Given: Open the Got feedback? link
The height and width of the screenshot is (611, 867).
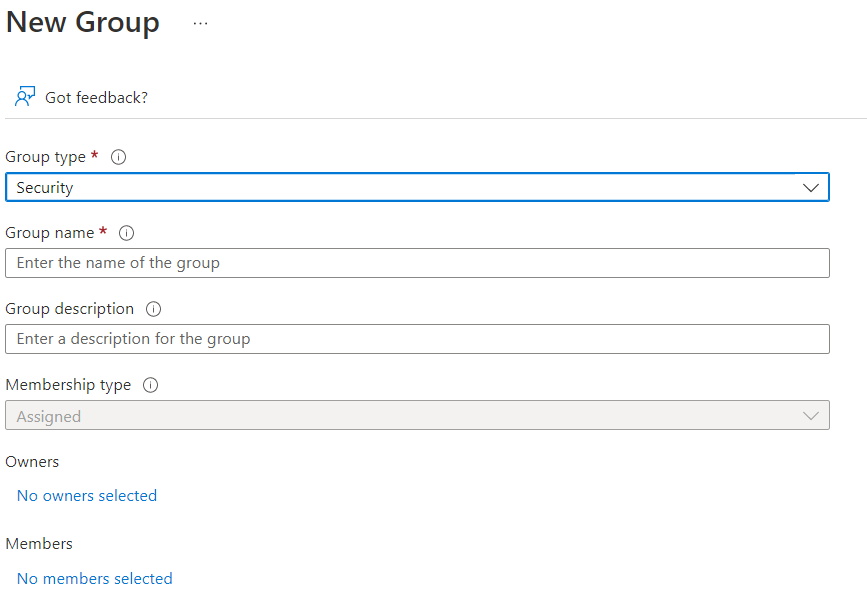Looking at the screenshot, I should click(96, 98).
